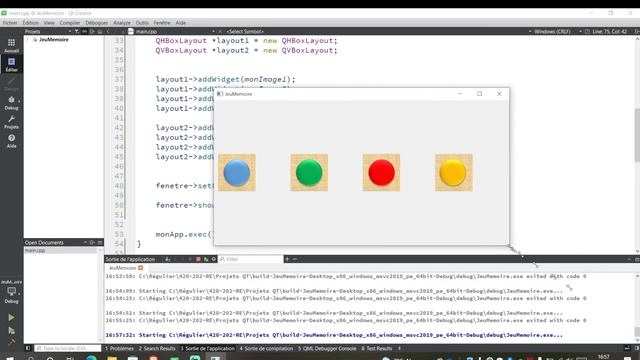Screen dimensions: 640x360
Task: Show the 1 Problèmes pane
Action: 119,348
